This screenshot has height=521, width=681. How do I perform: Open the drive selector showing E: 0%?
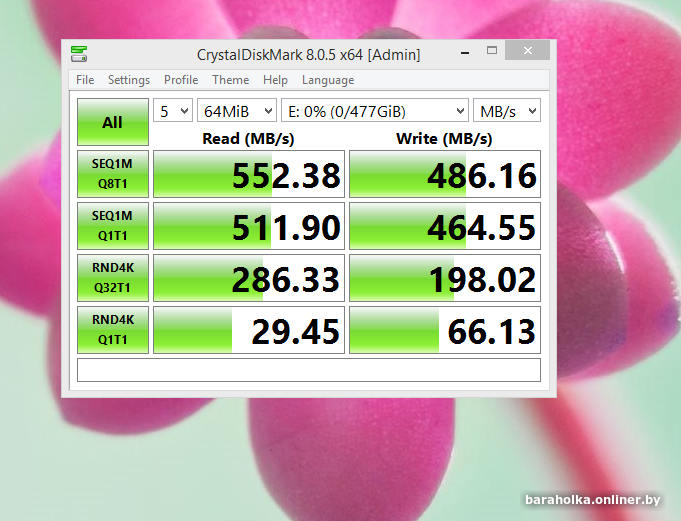[375, 111]
